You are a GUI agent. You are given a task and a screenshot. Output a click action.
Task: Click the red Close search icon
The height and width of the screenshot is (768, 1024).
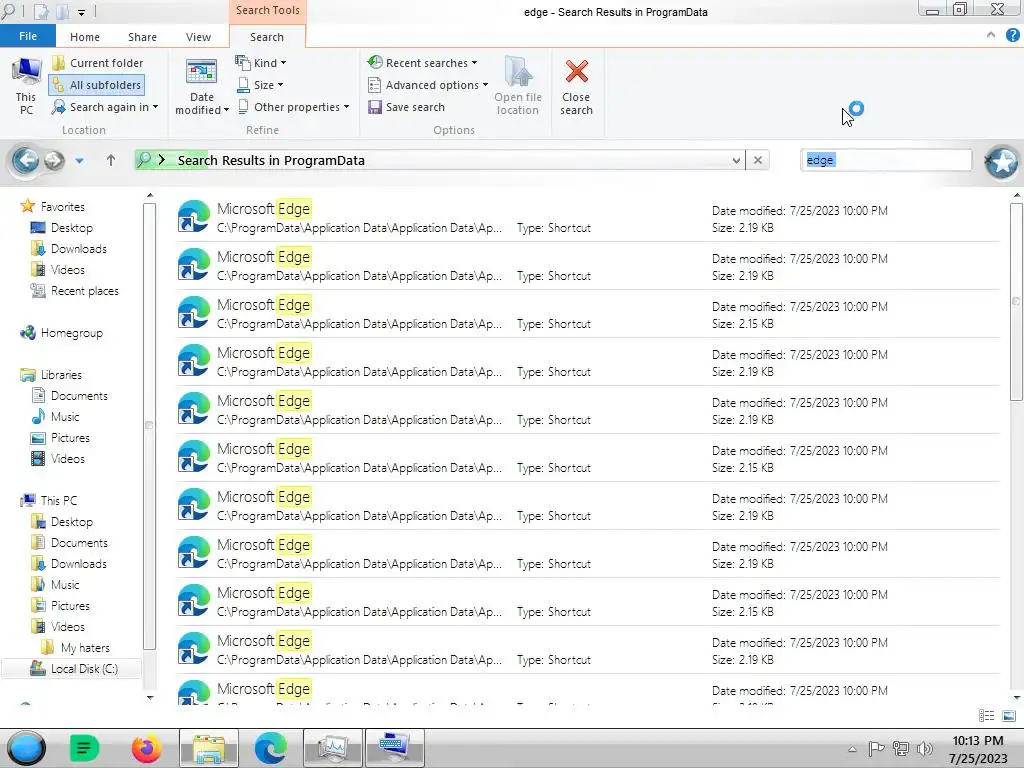click(x=576, y=72)
